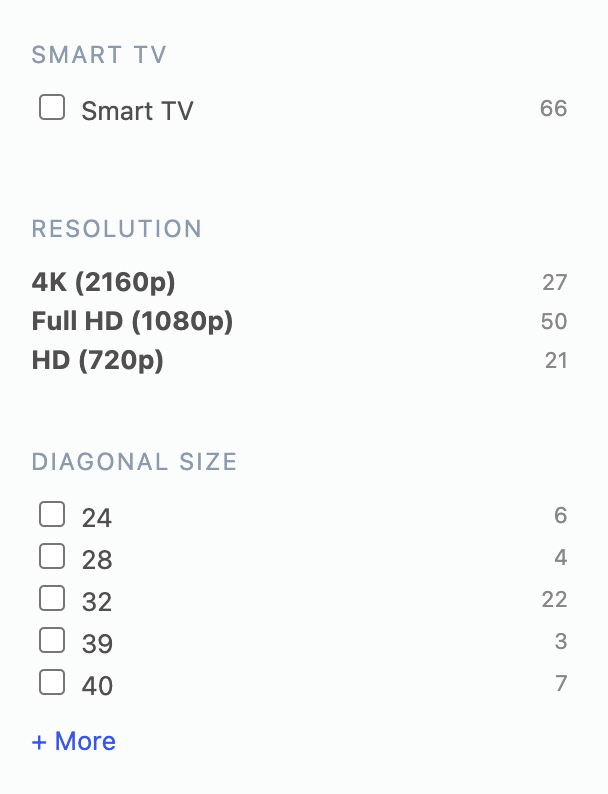Click the 32-inch result count 22
608x794 pixels.
click(554, 600)
